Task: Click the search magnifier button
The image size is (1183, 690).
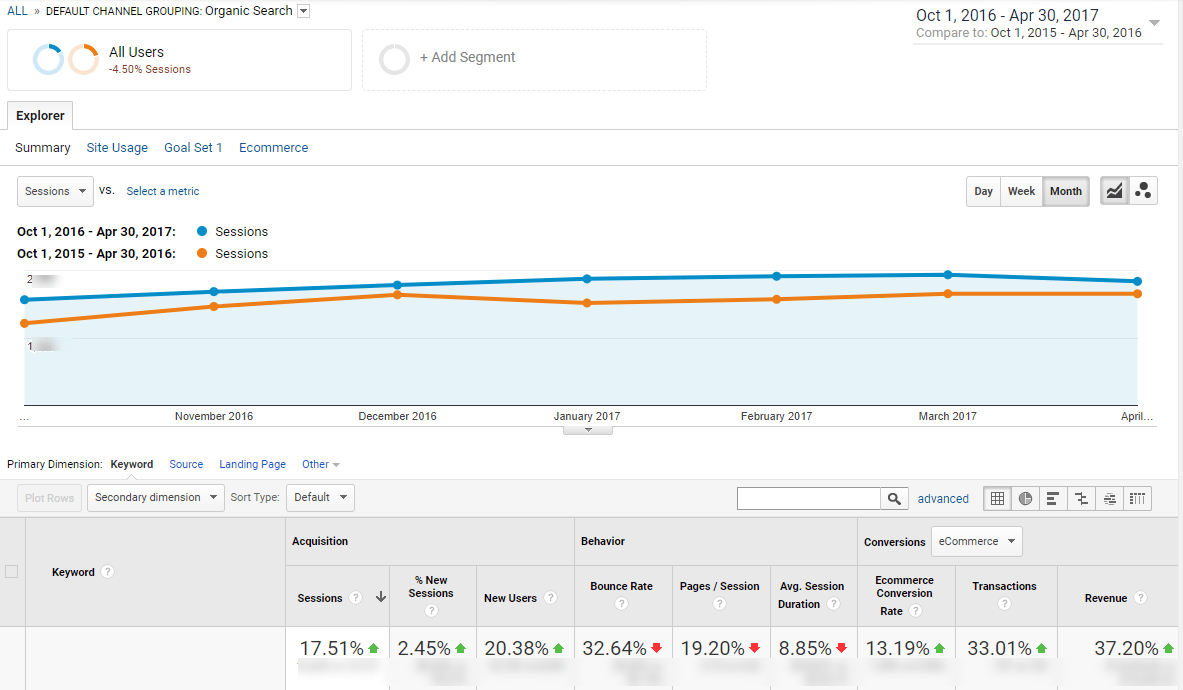Action: 894,498
